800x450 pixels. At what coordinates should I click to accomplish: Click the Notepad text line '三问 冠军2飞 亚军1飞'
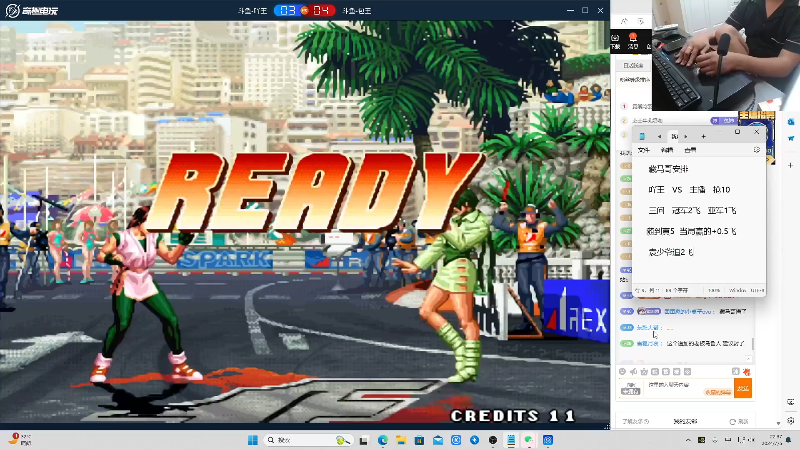point(692,210)
